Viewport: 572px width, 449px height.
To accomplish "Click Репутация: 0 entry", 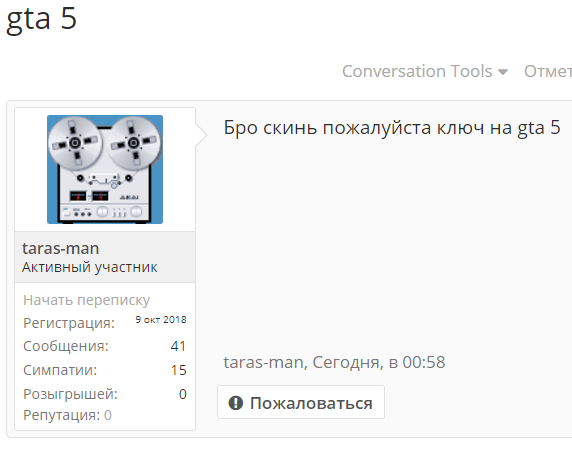I will pos(67,415).
